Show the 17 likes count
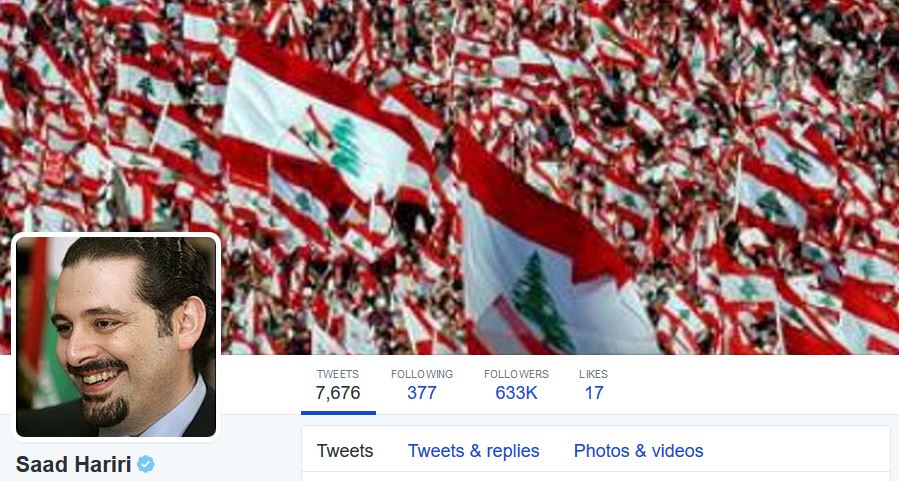899x481 pixels. [x=593, y=393]
